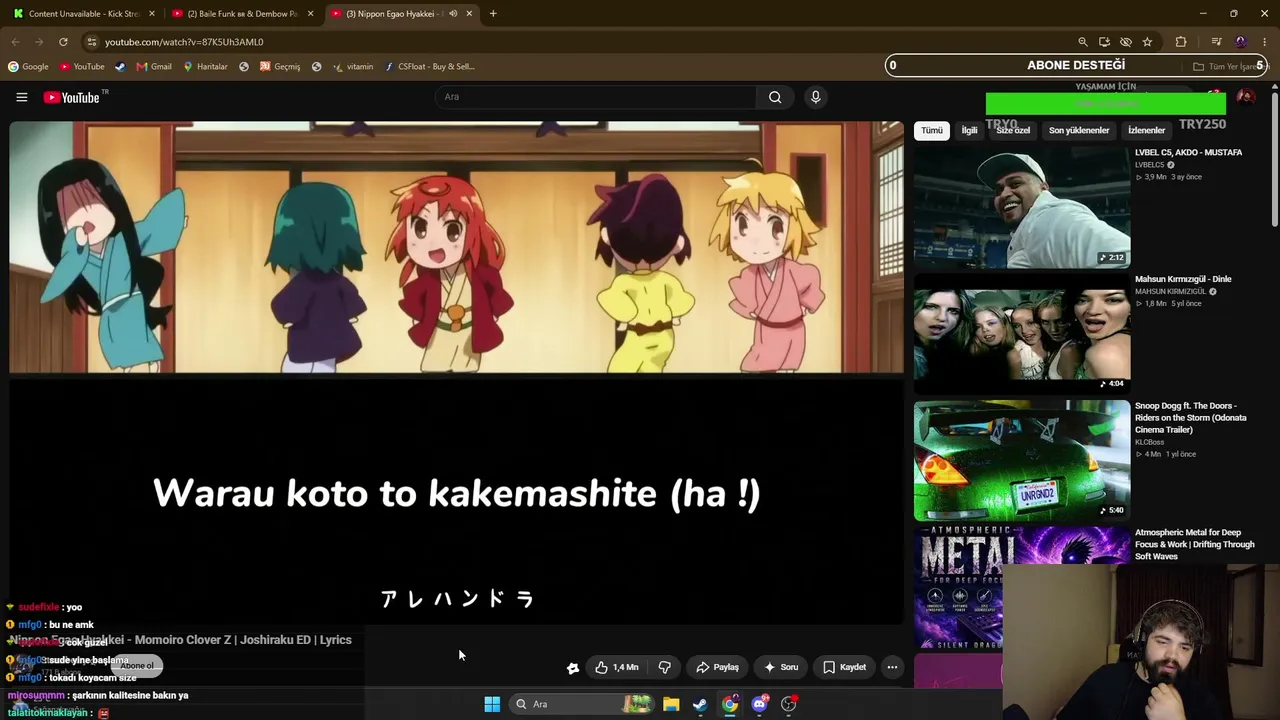The image size is (1280, 720).
Task: Open the Atmospheric Metal for Deep Focus title
Action: coord(1194,545)
